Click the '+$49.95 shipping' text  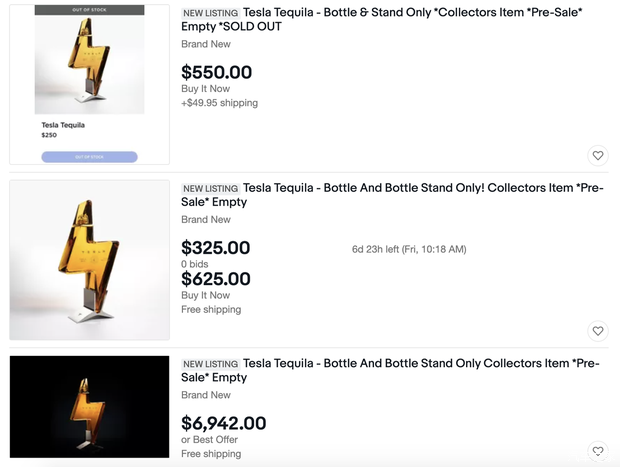pos(219,103)
